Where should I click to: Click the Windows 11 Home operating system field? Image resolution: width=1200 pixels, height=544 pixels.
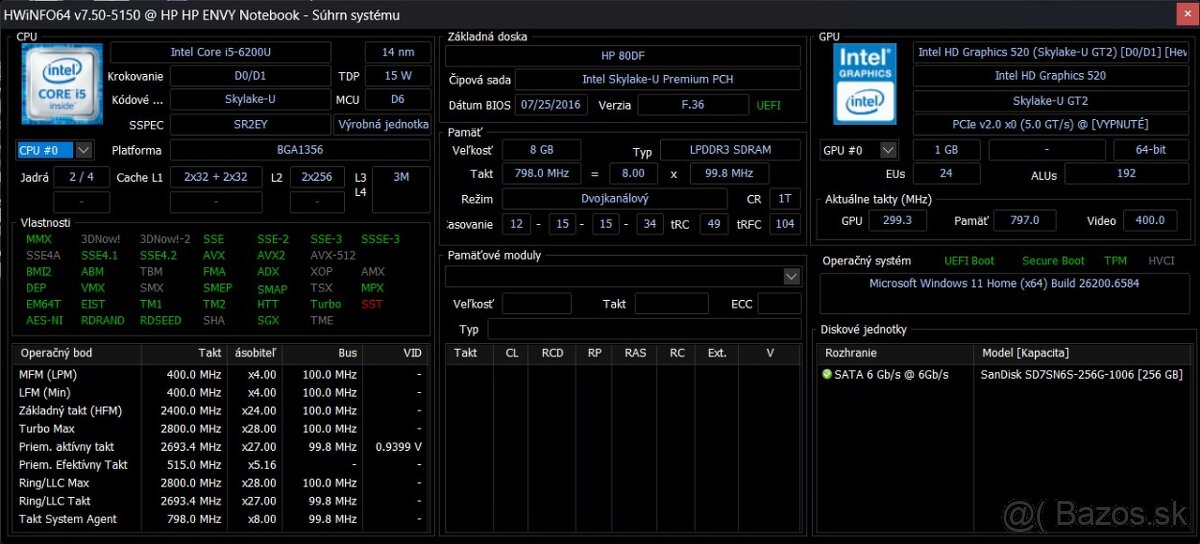pyautogui.click(x=1003, y=283)
